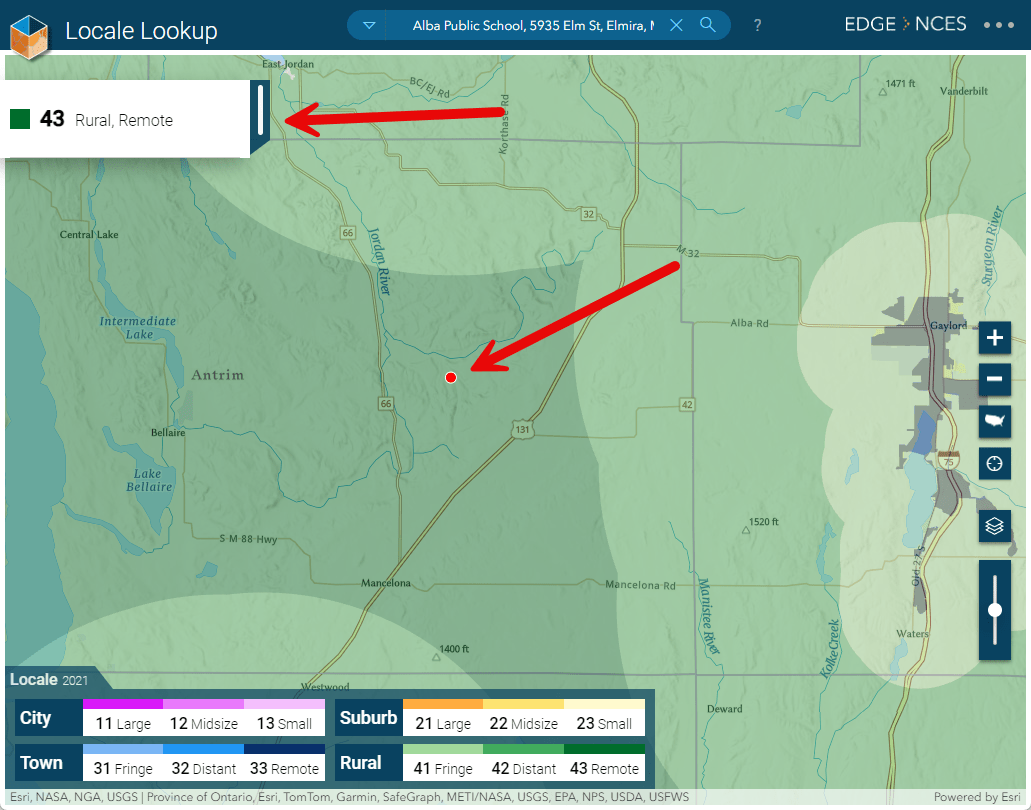The image size is (1031, 810).
Task: Click the Deward label on map
Action: pos(725,709)
